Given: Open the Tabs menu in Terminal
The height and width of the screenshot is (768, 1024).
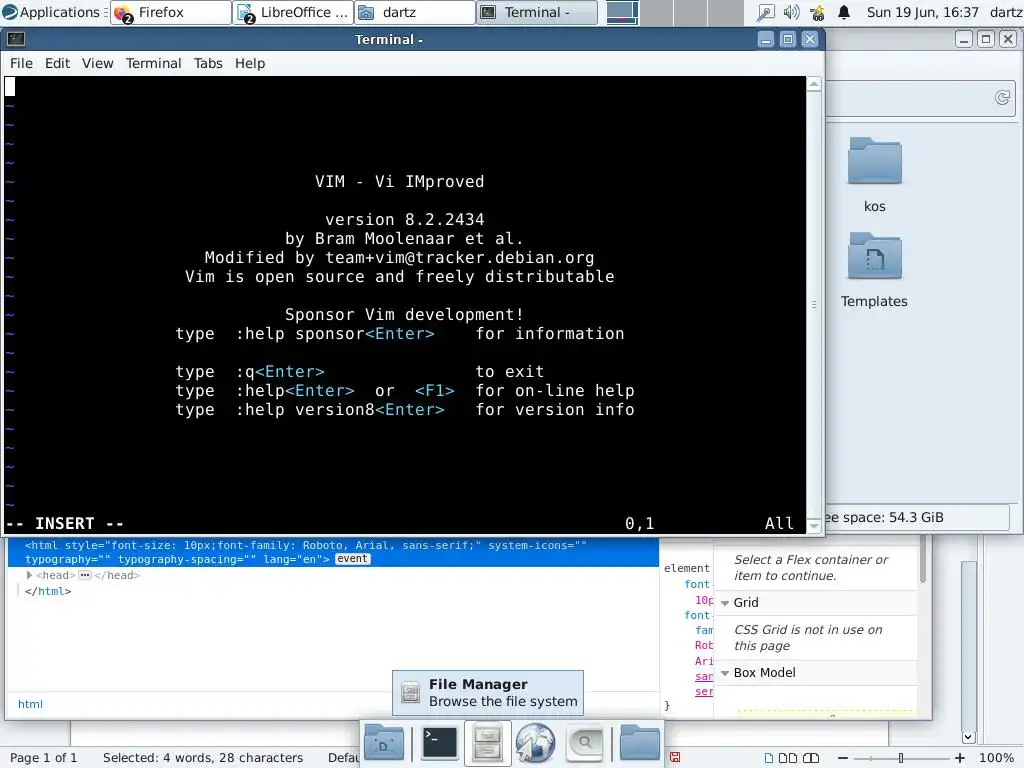Looking at the screenshot, I should pos(208,63).
